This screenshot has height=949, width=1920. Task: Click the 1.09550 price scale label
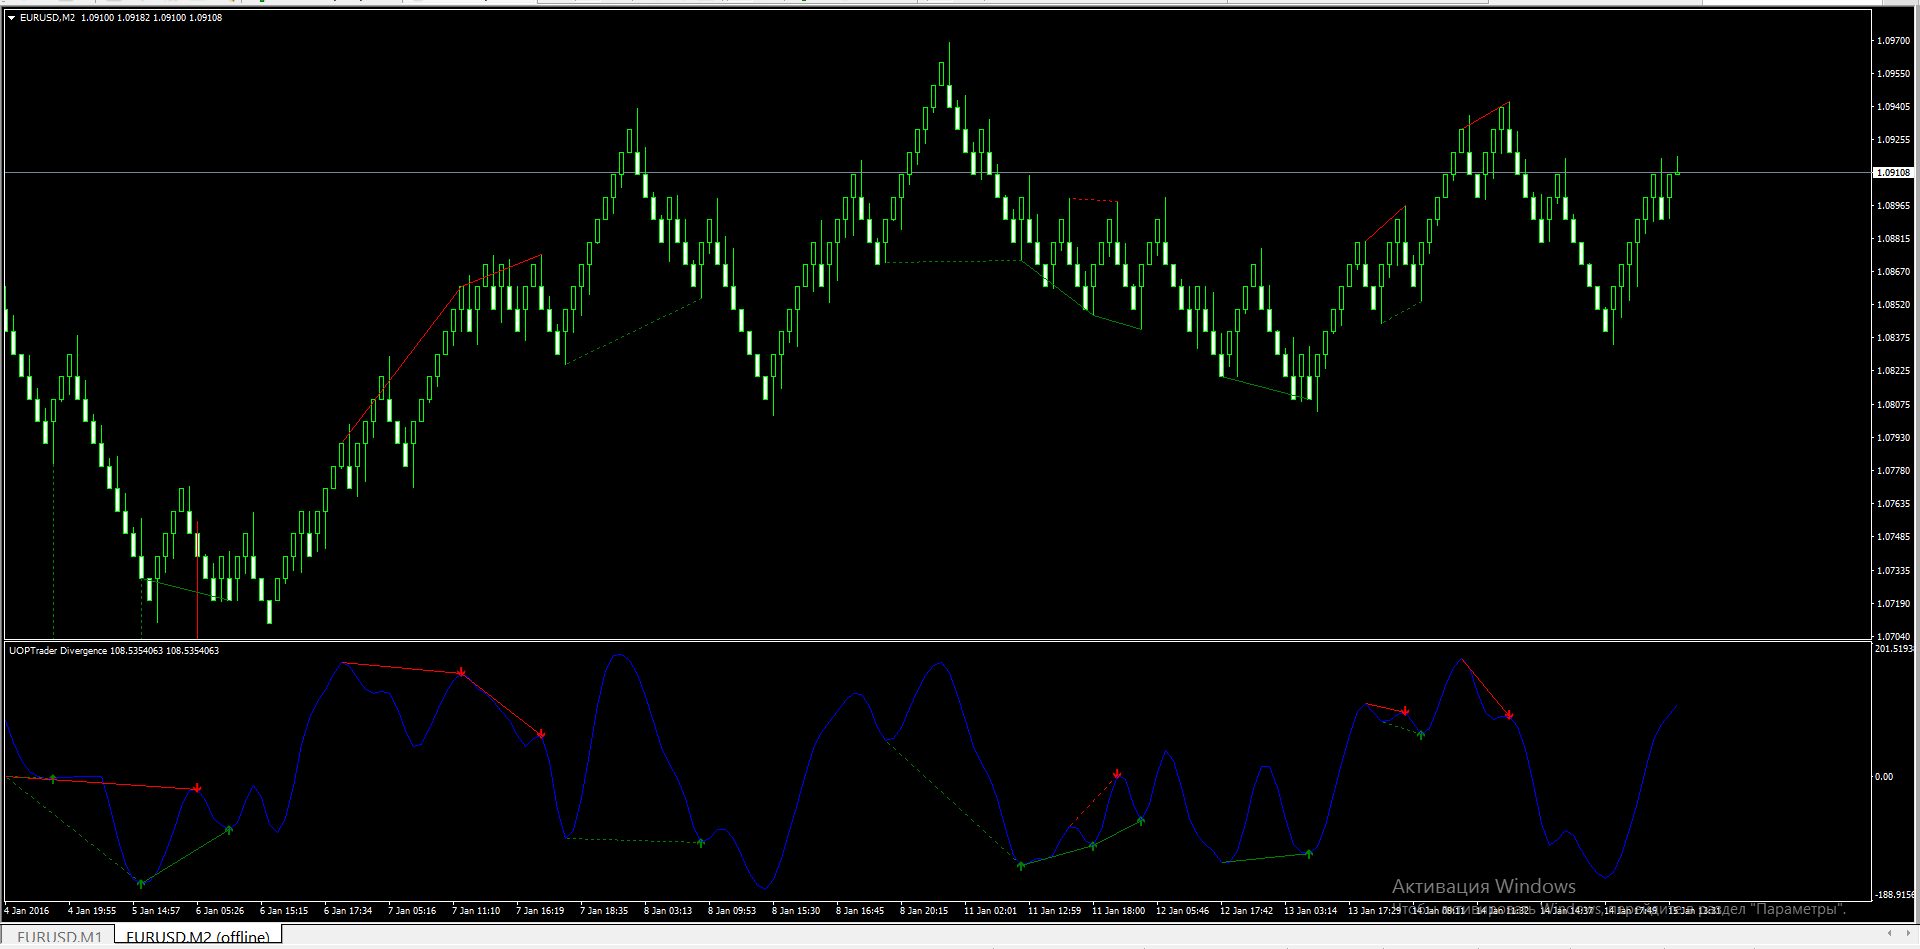(x=1893, y=74)
